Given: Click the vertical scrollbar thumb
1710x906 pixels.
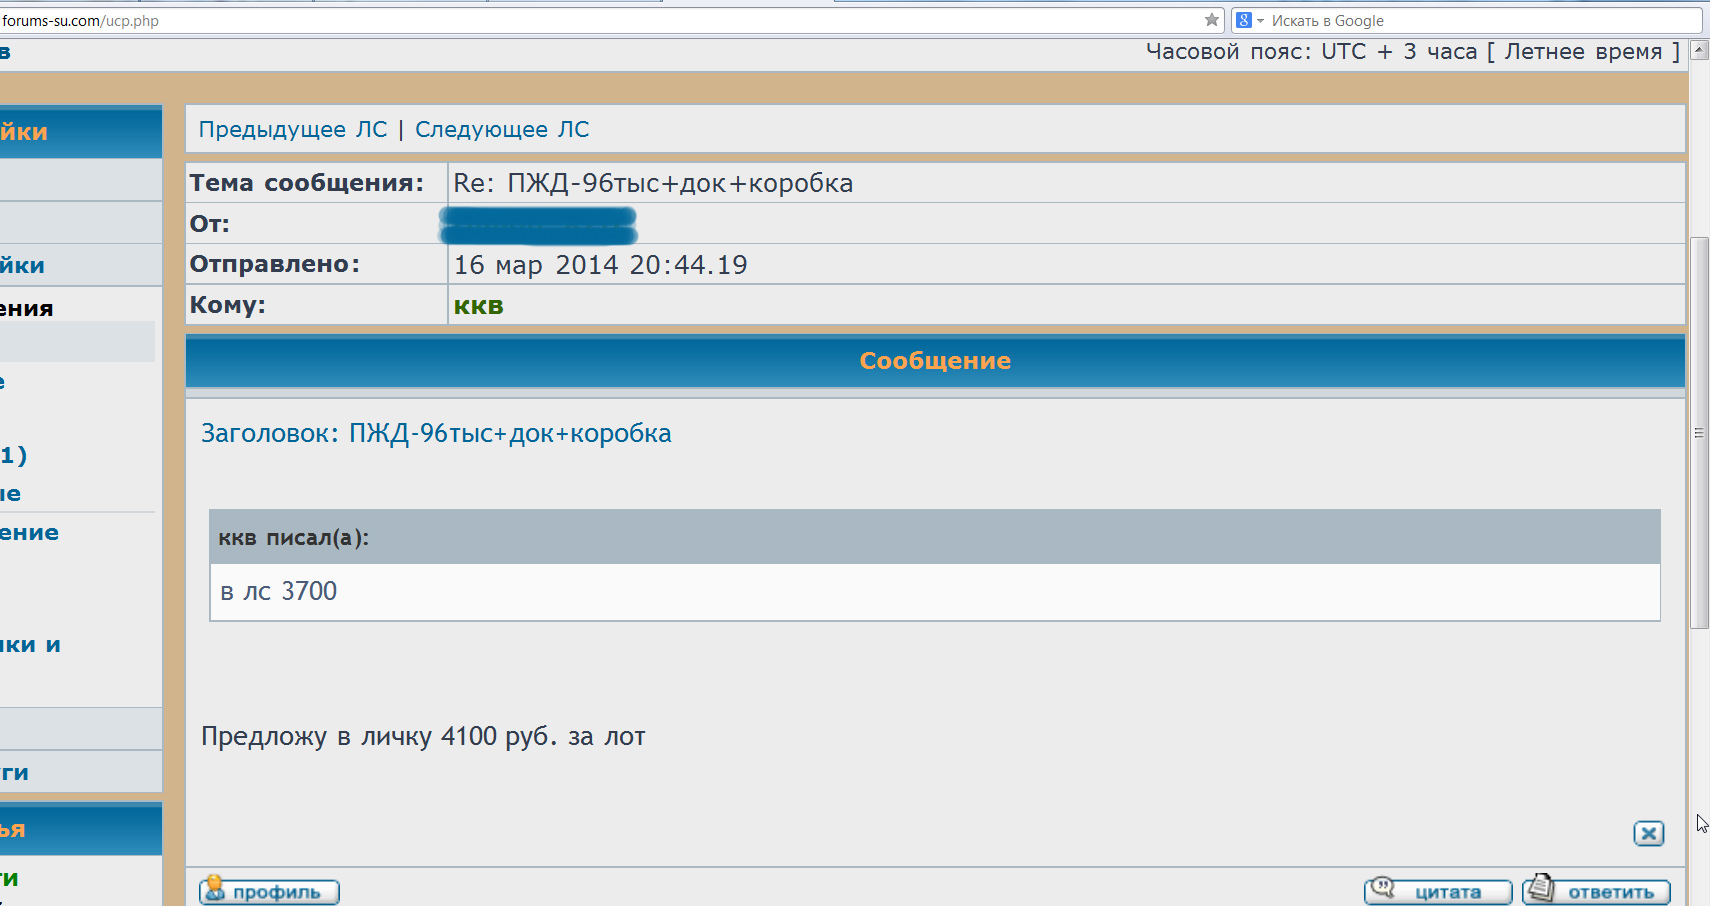Looking at the screenshot, I should (1699, 432).
